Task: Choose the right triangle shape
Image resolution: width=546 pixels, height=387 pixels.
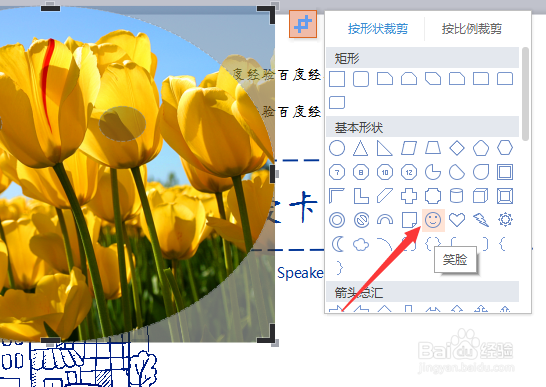Action: tap(385, 148)
